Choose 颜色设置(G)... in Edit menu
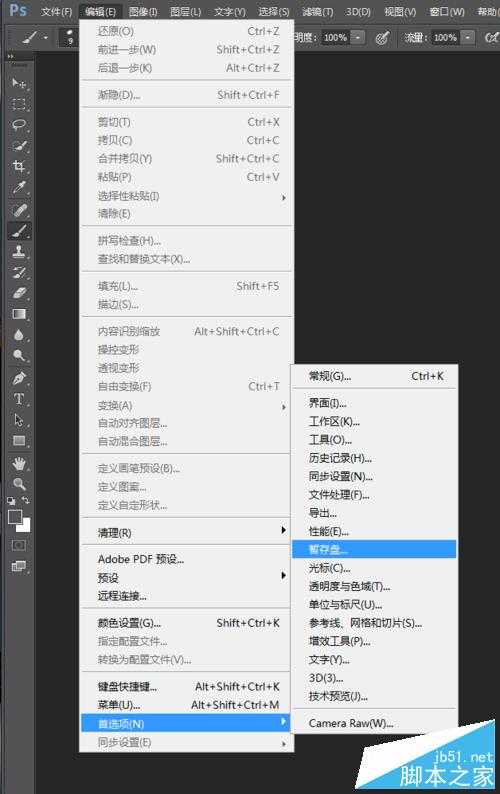The width and height of the screenshot is (500, 794). click(x=187, y=623)
